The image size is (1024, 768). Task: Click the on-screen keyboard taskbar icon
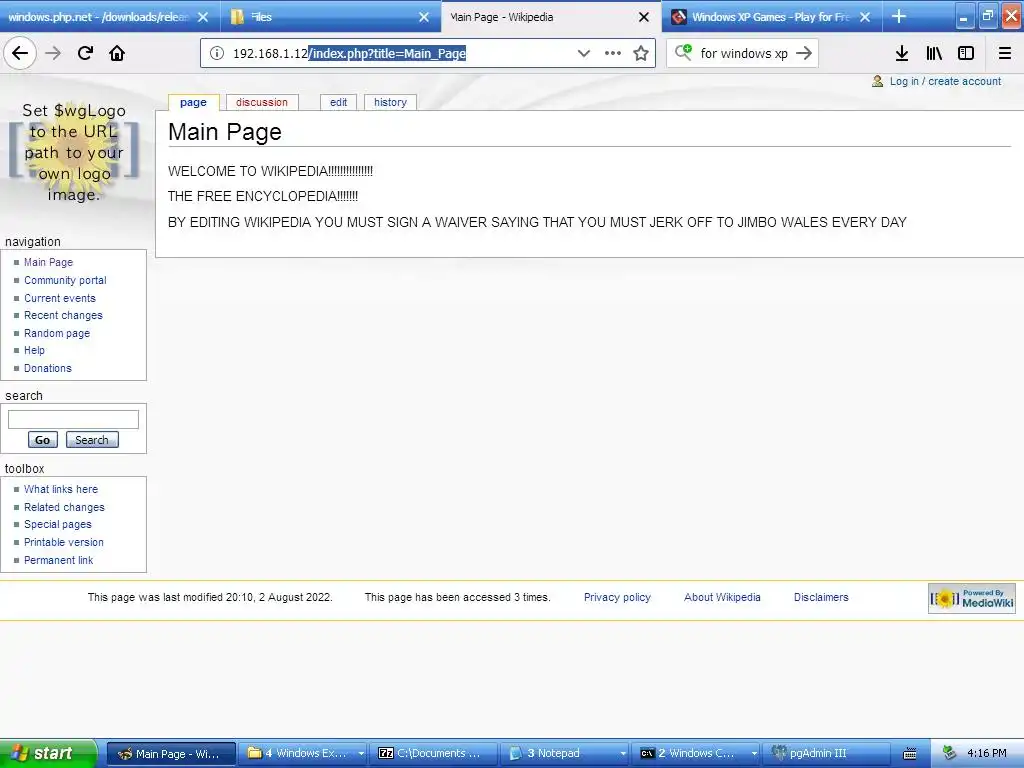point(910,754)
